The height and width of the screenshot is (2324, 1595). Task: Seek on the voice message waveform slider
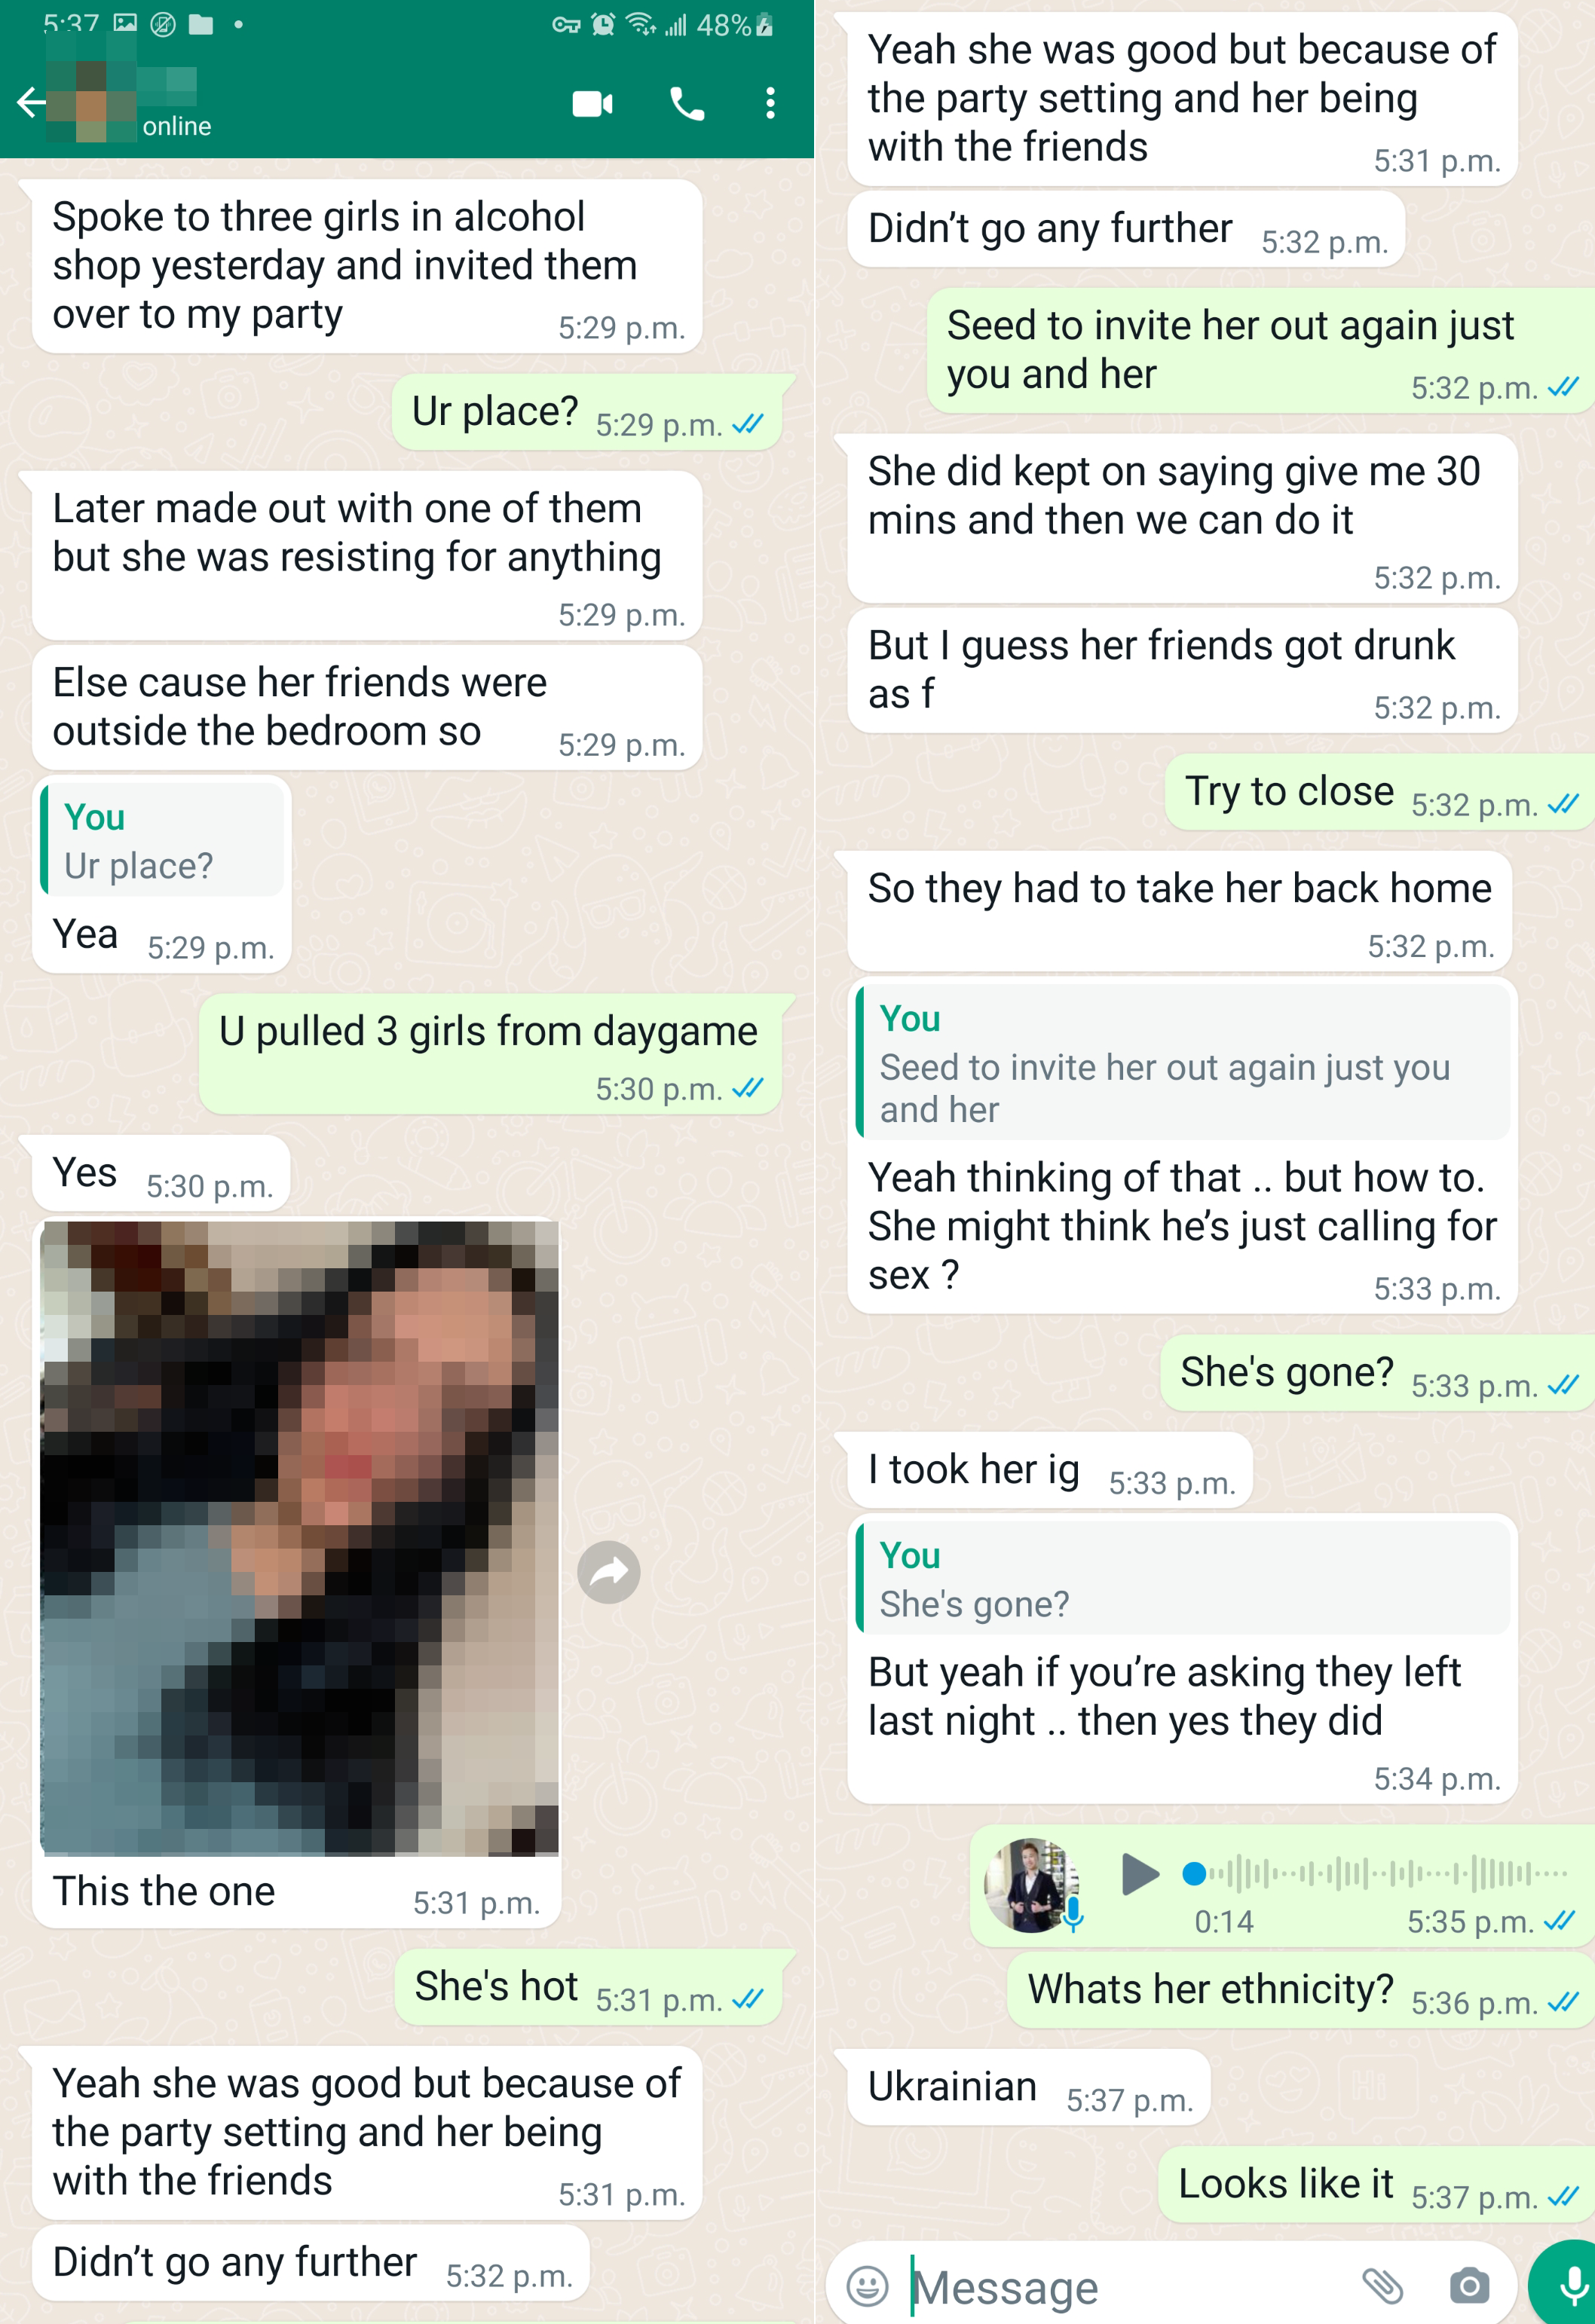(1376, 1873)
